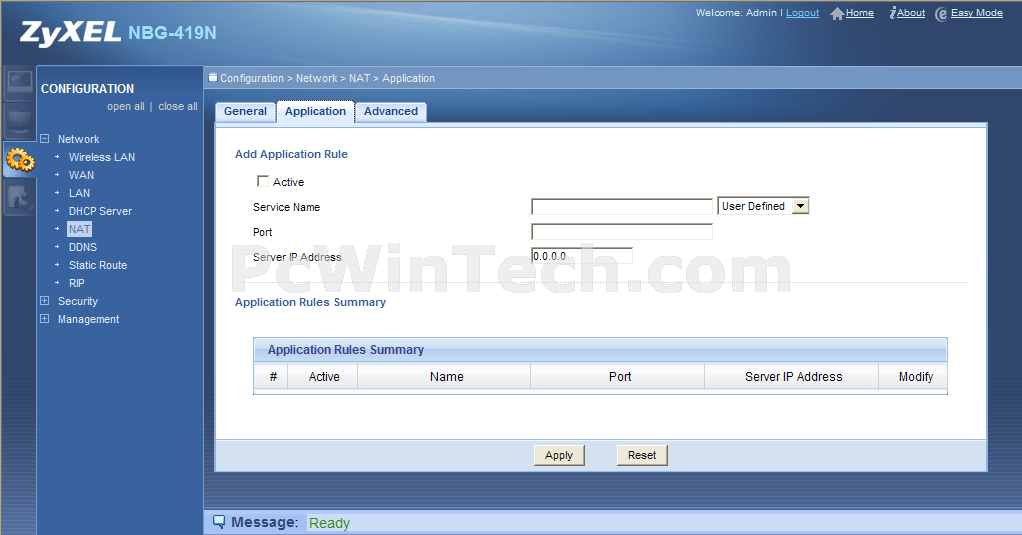This screenshot has height=535, width=1022.
Task: Open Static Route in the tree
Action: [x=98, y=265]
